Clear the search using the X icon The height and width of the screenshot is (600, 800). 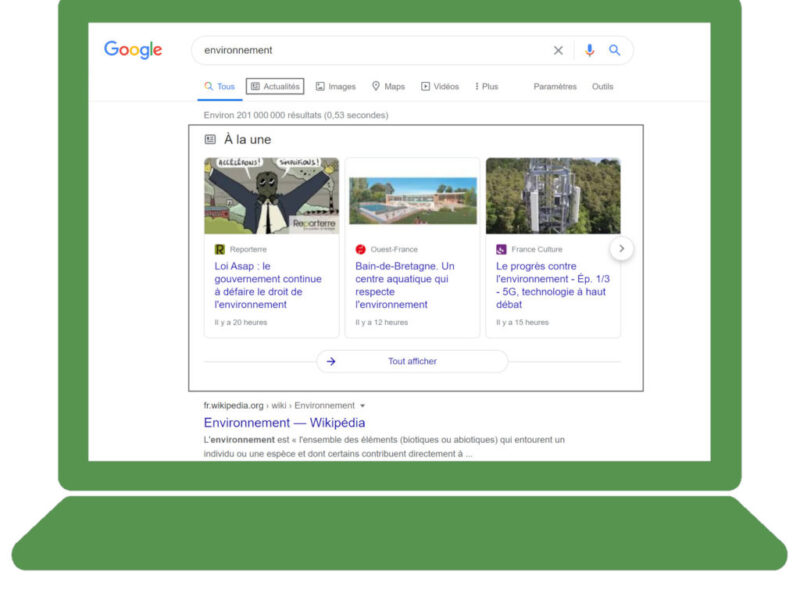pos(559,50)
